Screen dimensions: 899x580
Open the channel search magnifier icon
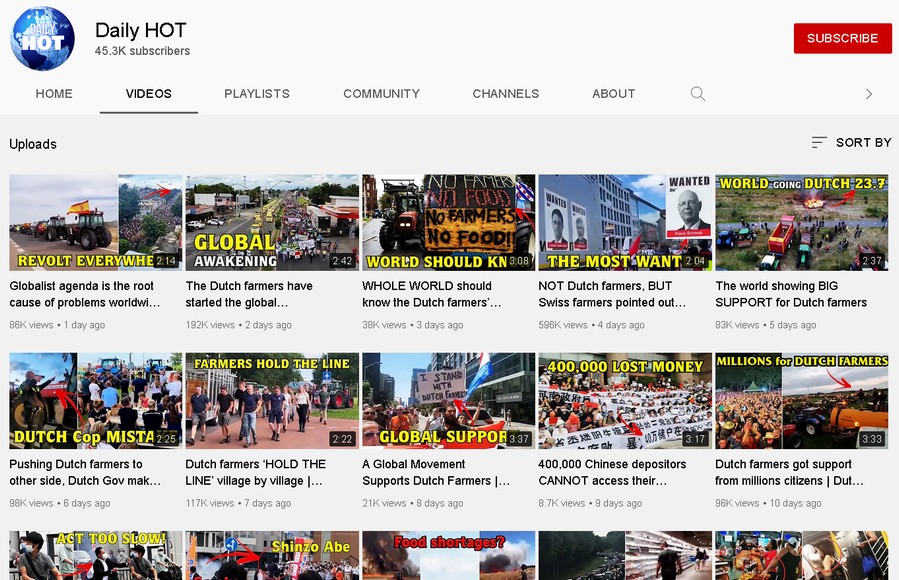[x=698, y=94]
